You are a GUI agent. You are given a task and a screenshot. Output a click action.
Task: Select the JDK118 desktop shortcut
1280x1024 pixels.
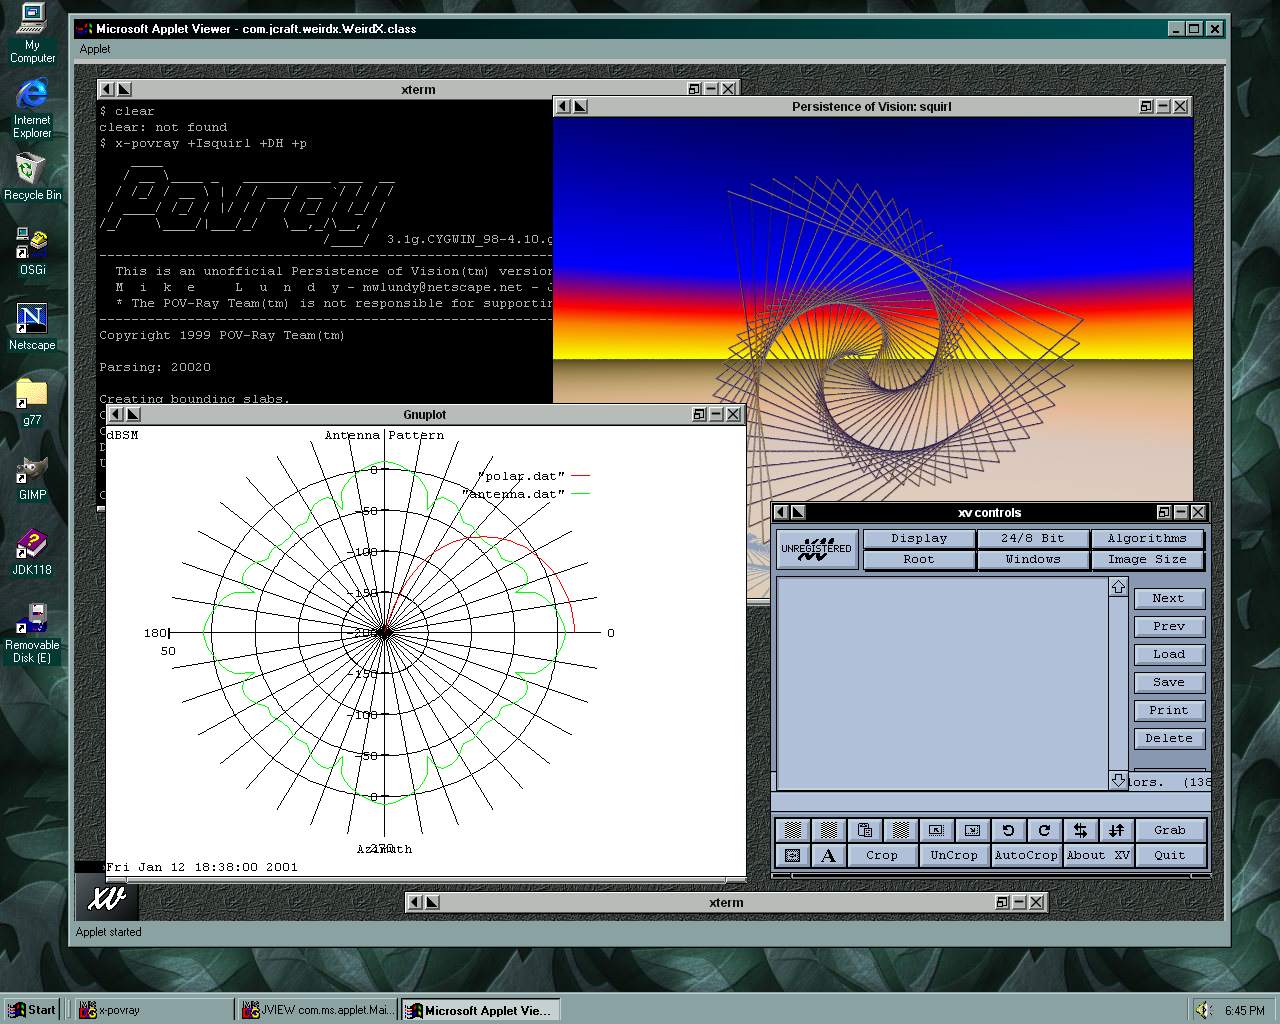32,552
